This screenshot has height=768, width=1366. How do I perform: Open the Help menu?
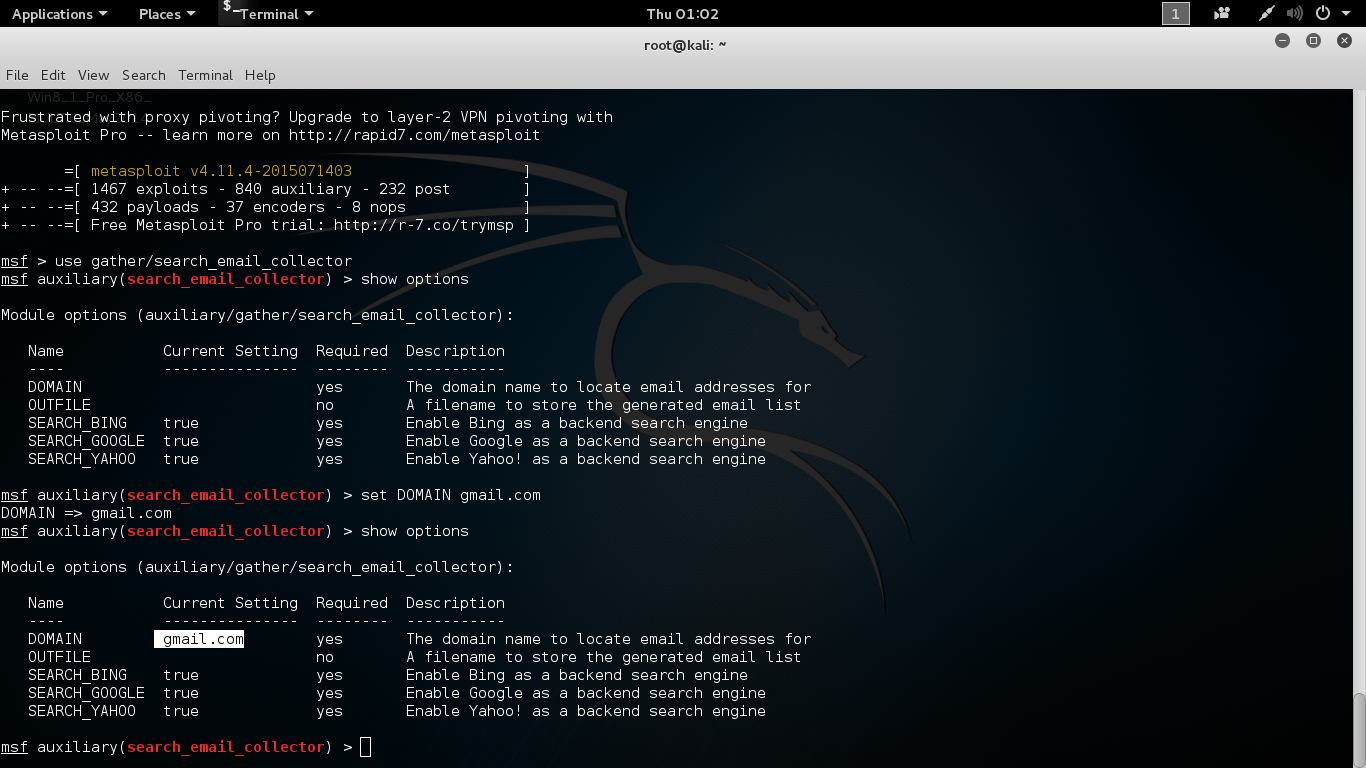coord(259,75)
